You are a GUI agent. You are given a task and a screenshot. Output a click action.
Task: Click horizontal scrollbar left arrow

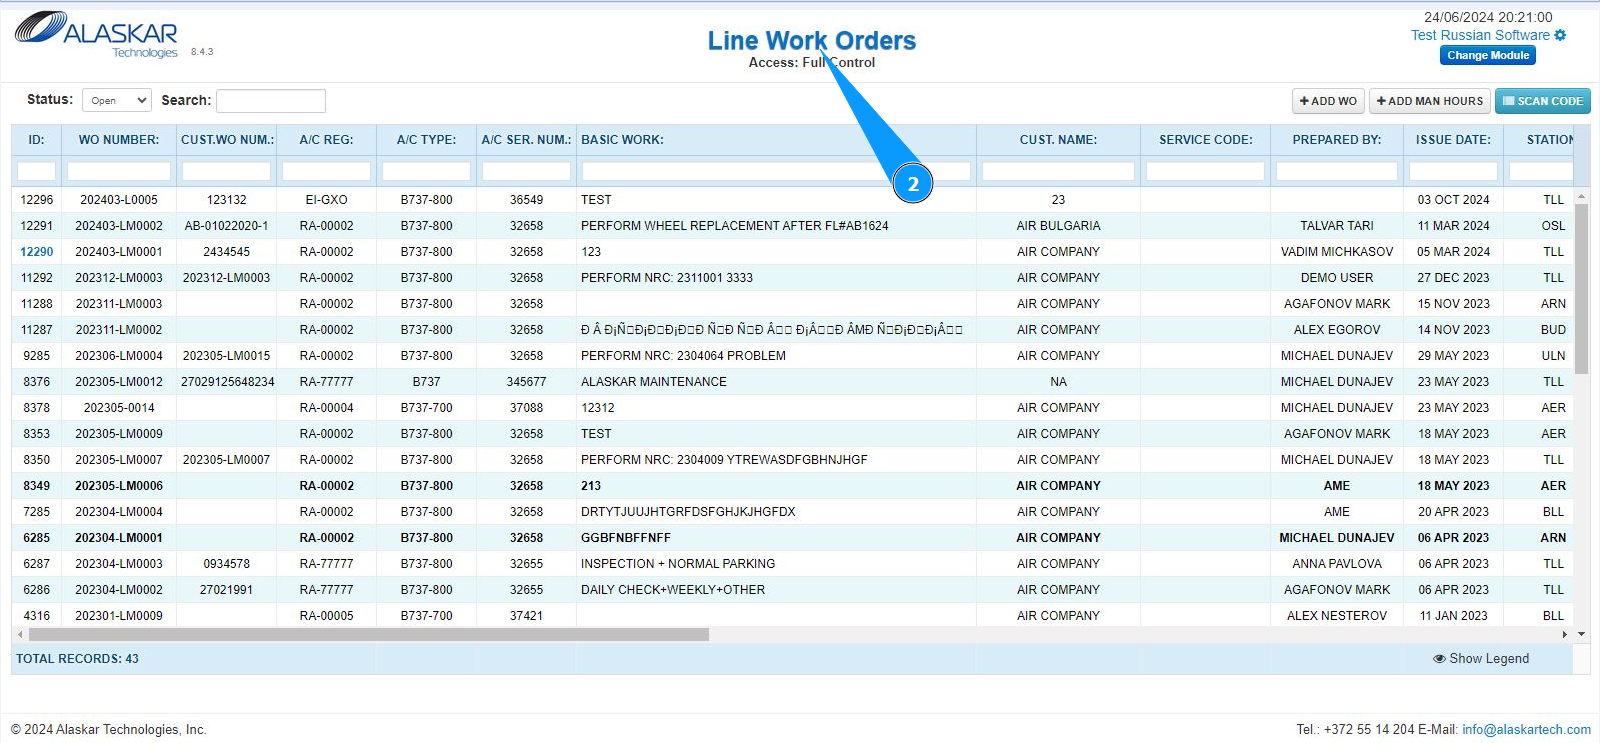[20, 635]
